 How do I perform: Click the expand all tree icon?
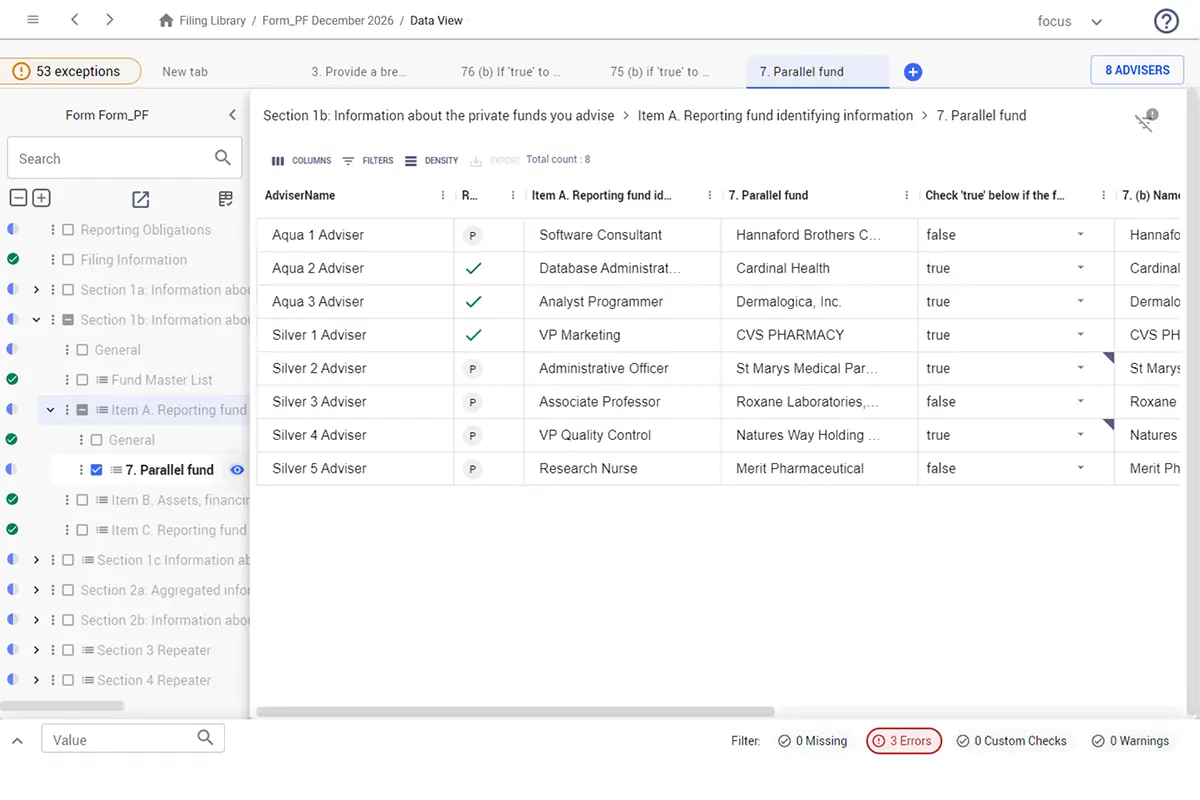pyautogui.click(x=41, y=198)
